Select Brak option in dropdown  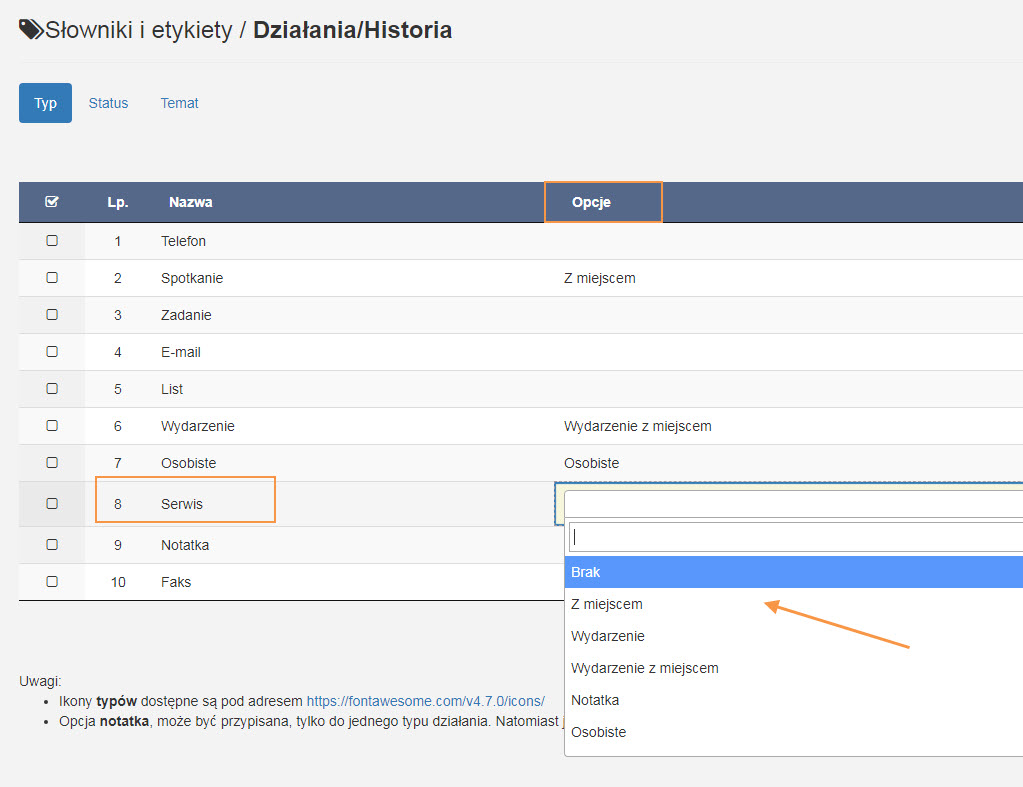[x=793, y=572]
